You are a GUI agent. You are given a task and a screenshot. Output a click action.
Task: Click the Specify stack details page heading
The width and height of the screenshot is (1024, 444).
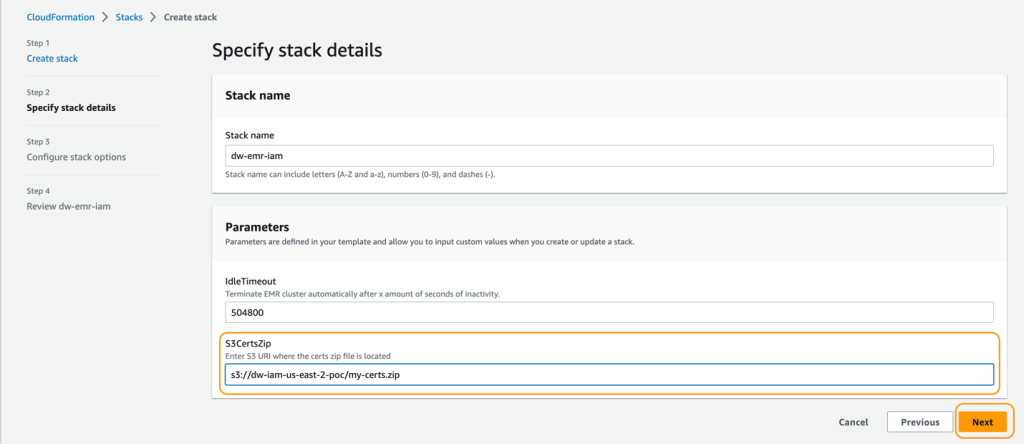click(297, 51)
